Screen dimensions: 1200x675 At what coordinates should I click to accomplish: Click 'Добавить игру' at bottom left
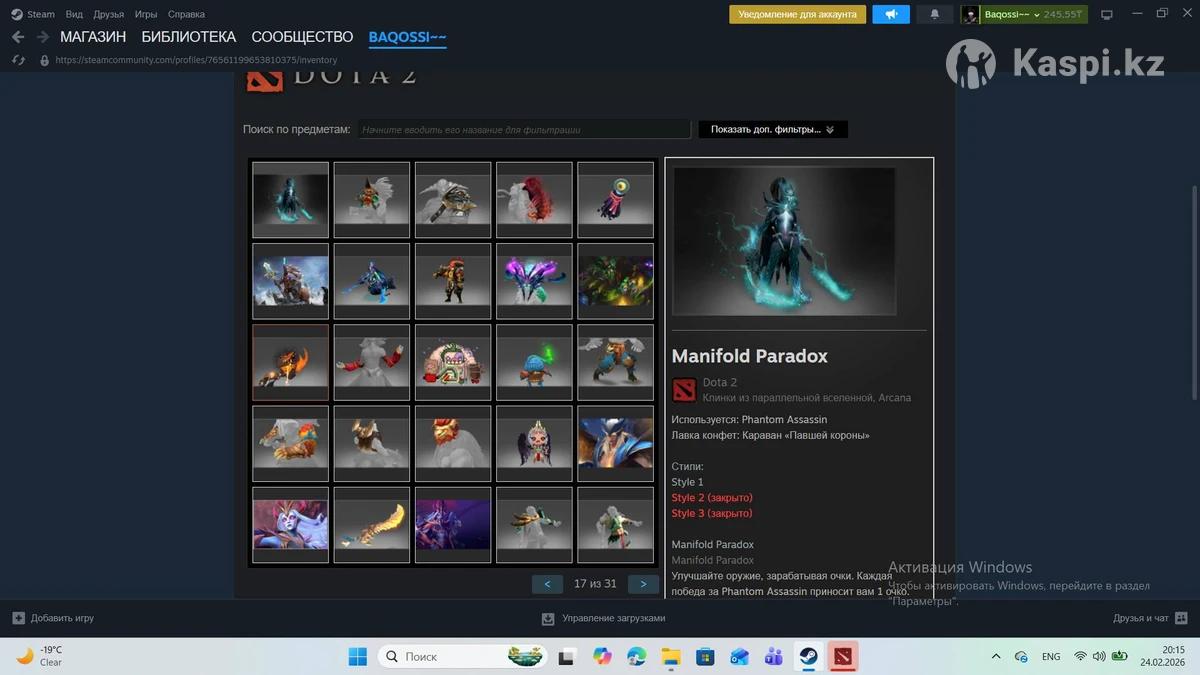click(53, 618)
